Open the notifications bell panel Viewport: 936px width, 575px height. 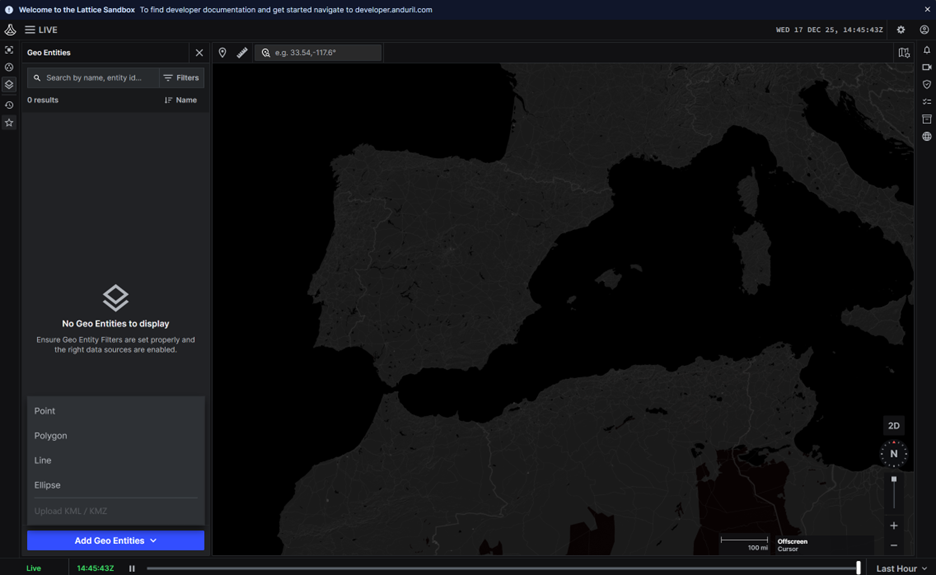(x=927, y=50)
